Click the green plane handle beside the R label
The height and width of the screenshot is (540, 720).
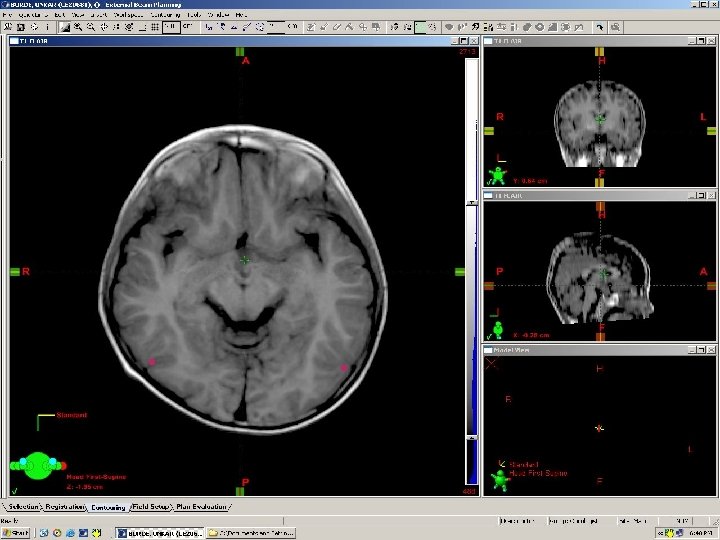[15, 272]
